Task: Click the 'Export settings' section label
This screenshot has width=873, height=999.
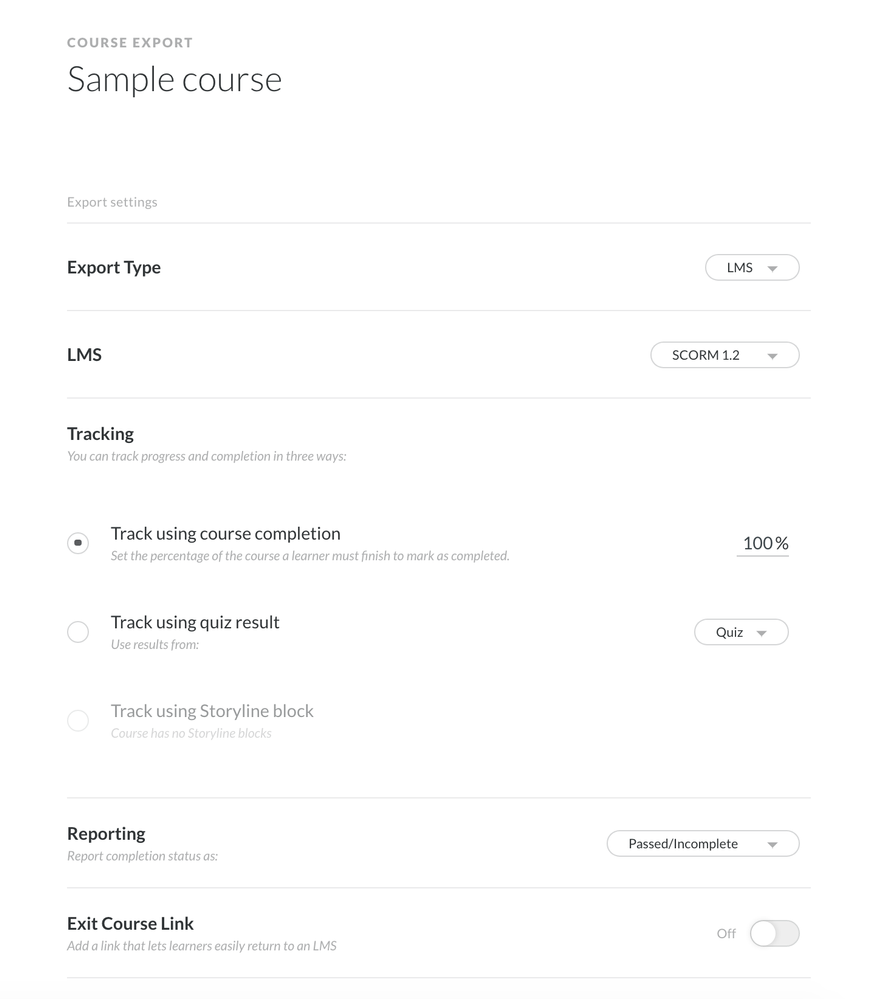Action: click(x=112, y=202)
